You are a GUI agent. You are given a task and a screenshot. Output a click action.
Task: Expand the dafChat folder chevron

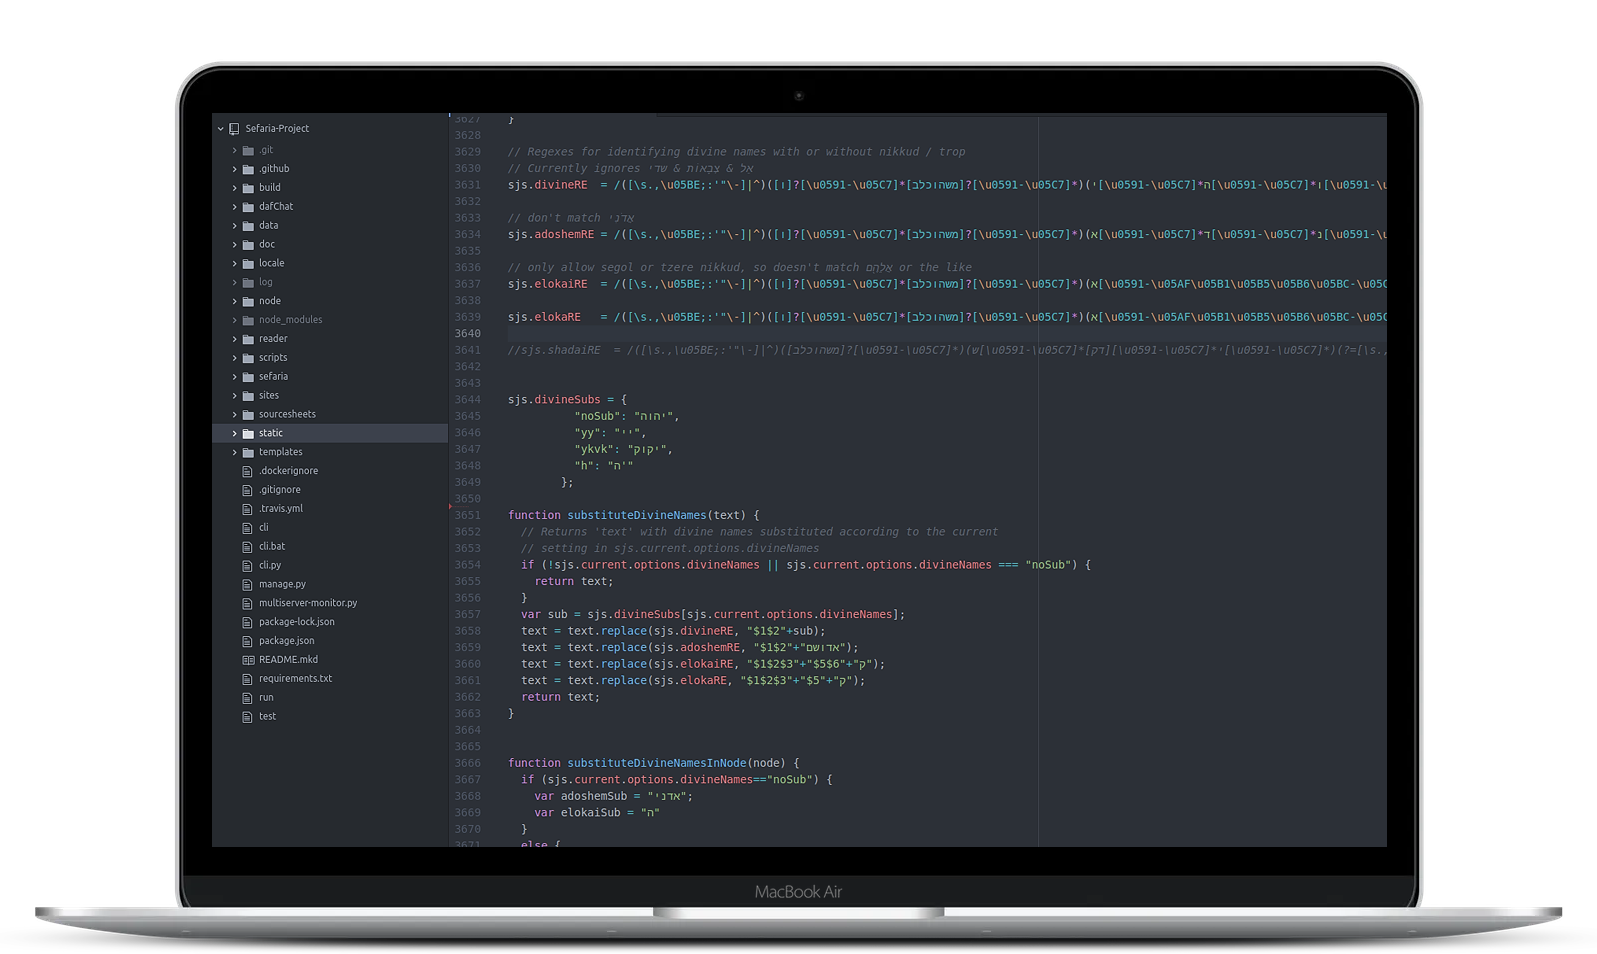coord(235,207)
